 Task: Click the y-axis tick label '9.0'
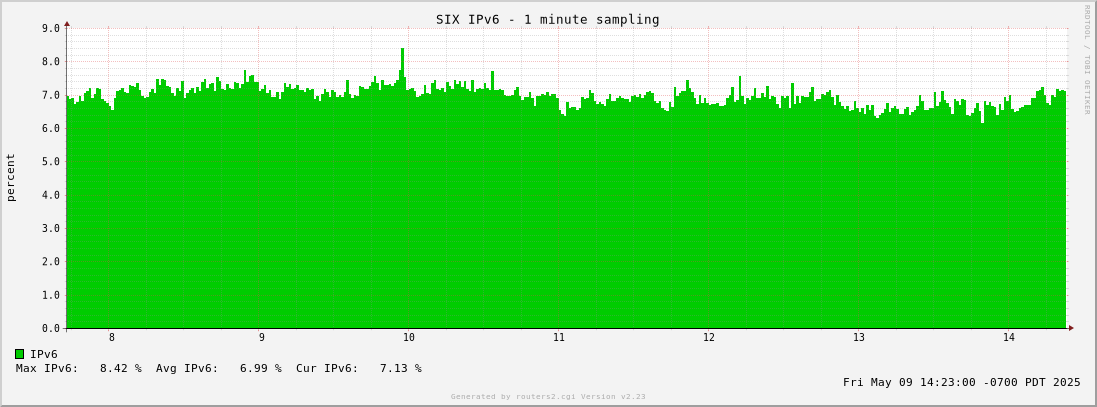point(51,28)
